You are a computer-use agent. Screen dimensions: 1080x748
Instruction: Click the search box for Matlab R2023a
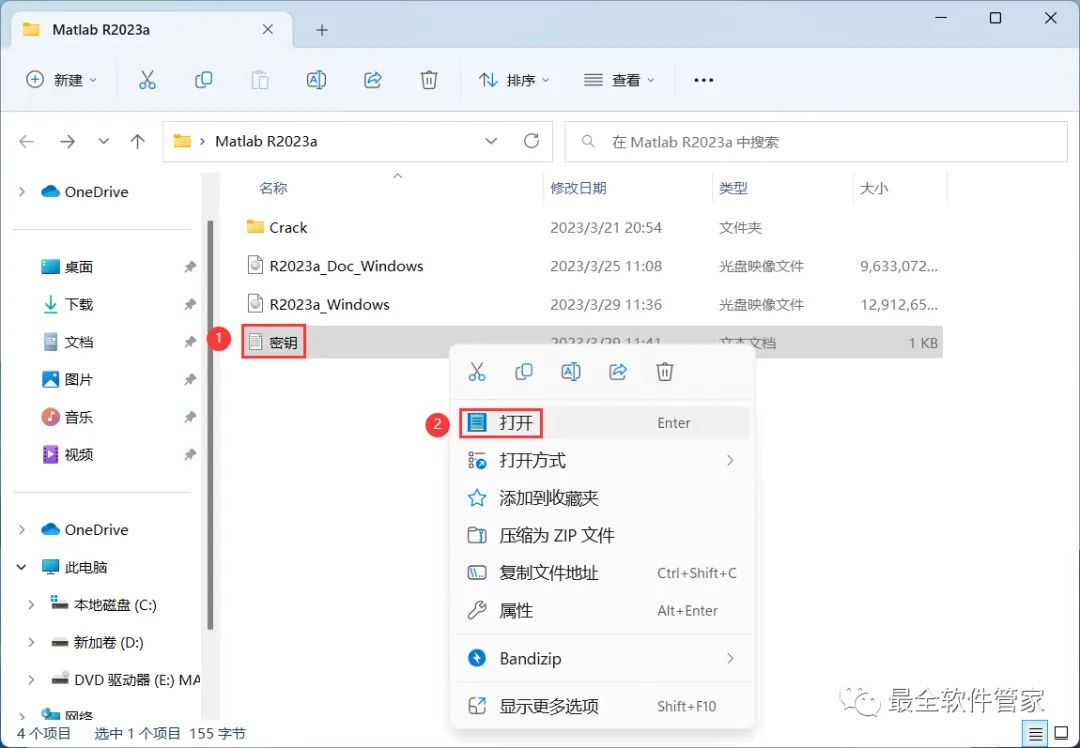816,142
